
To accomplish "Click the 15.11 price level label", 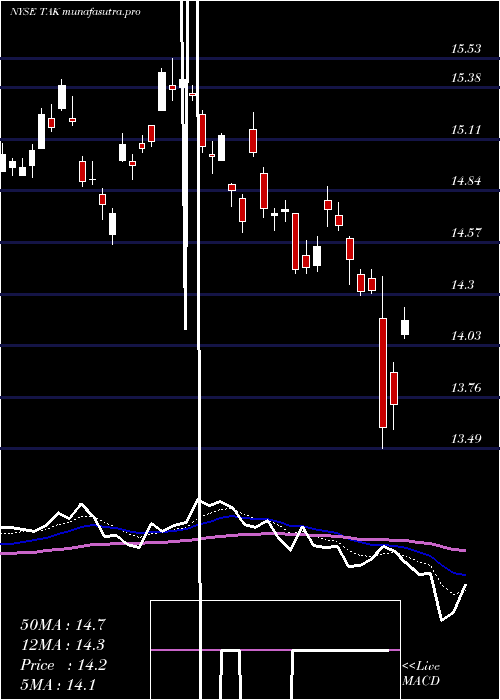I will coord(466,130).
